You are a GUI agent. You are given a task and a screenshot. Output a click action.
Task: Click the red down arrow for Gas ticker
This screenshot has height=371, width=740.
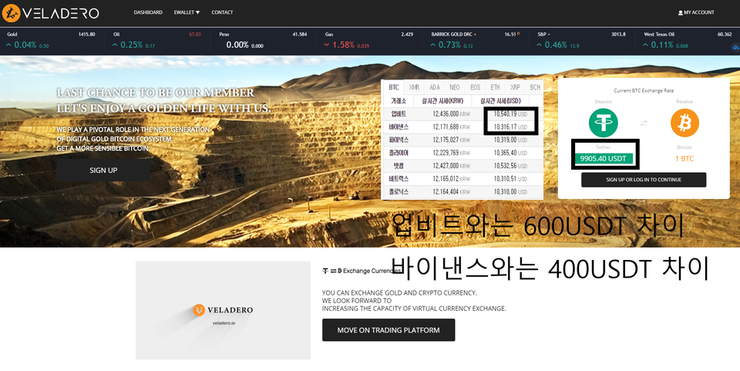(327, 45)
